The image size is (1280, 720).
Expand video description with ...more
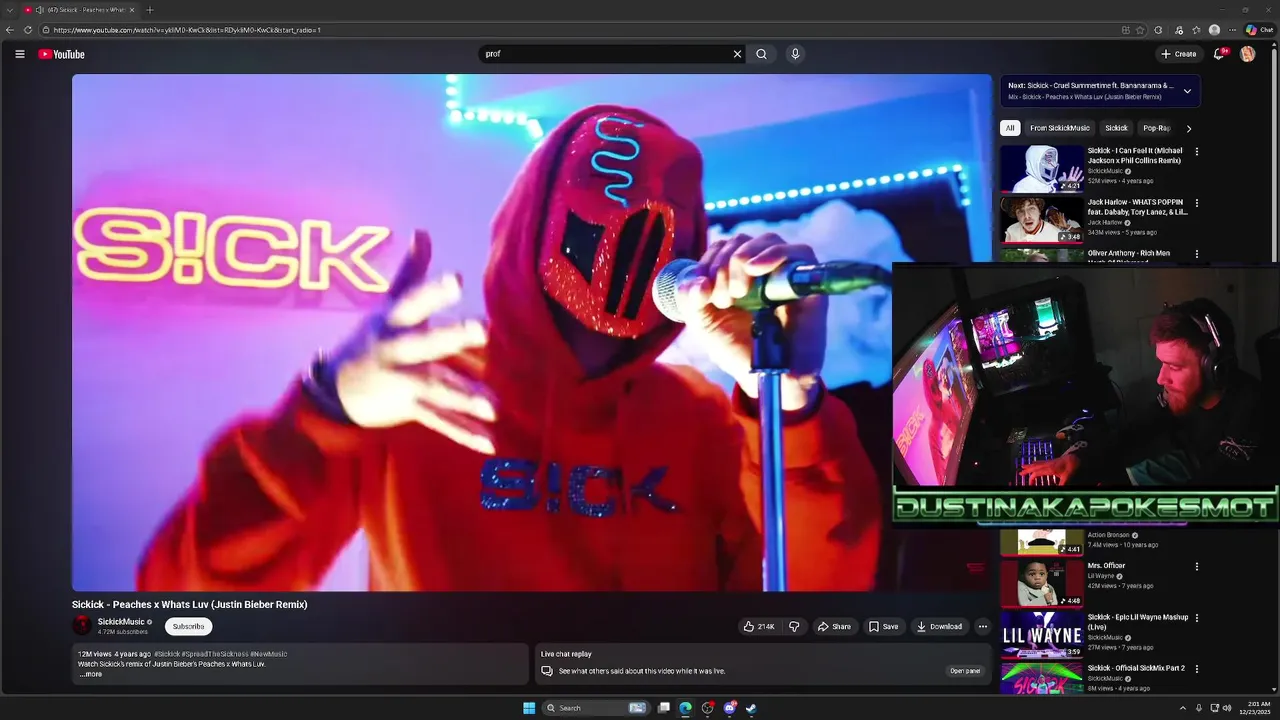coord(91,674)
